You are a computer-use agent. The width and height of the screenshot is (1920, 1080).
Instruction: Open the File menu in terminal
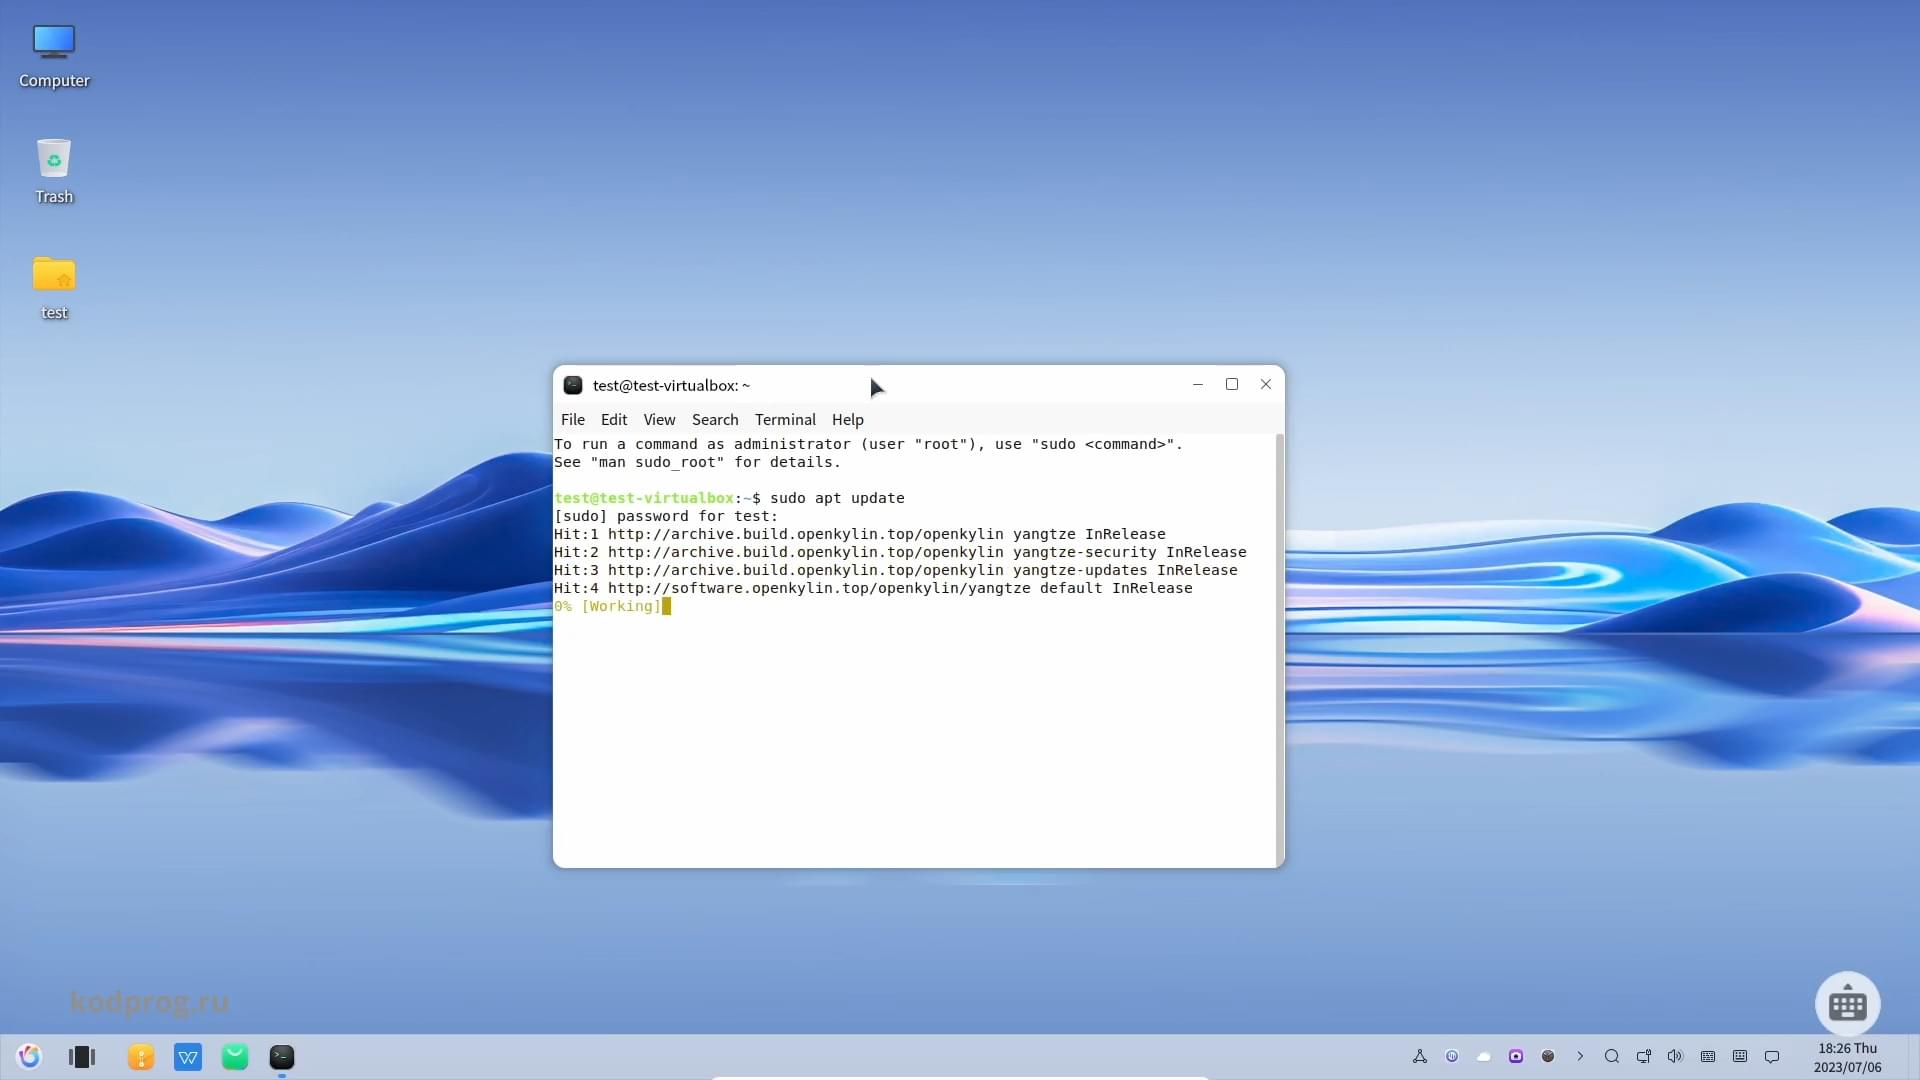[573, 420]
